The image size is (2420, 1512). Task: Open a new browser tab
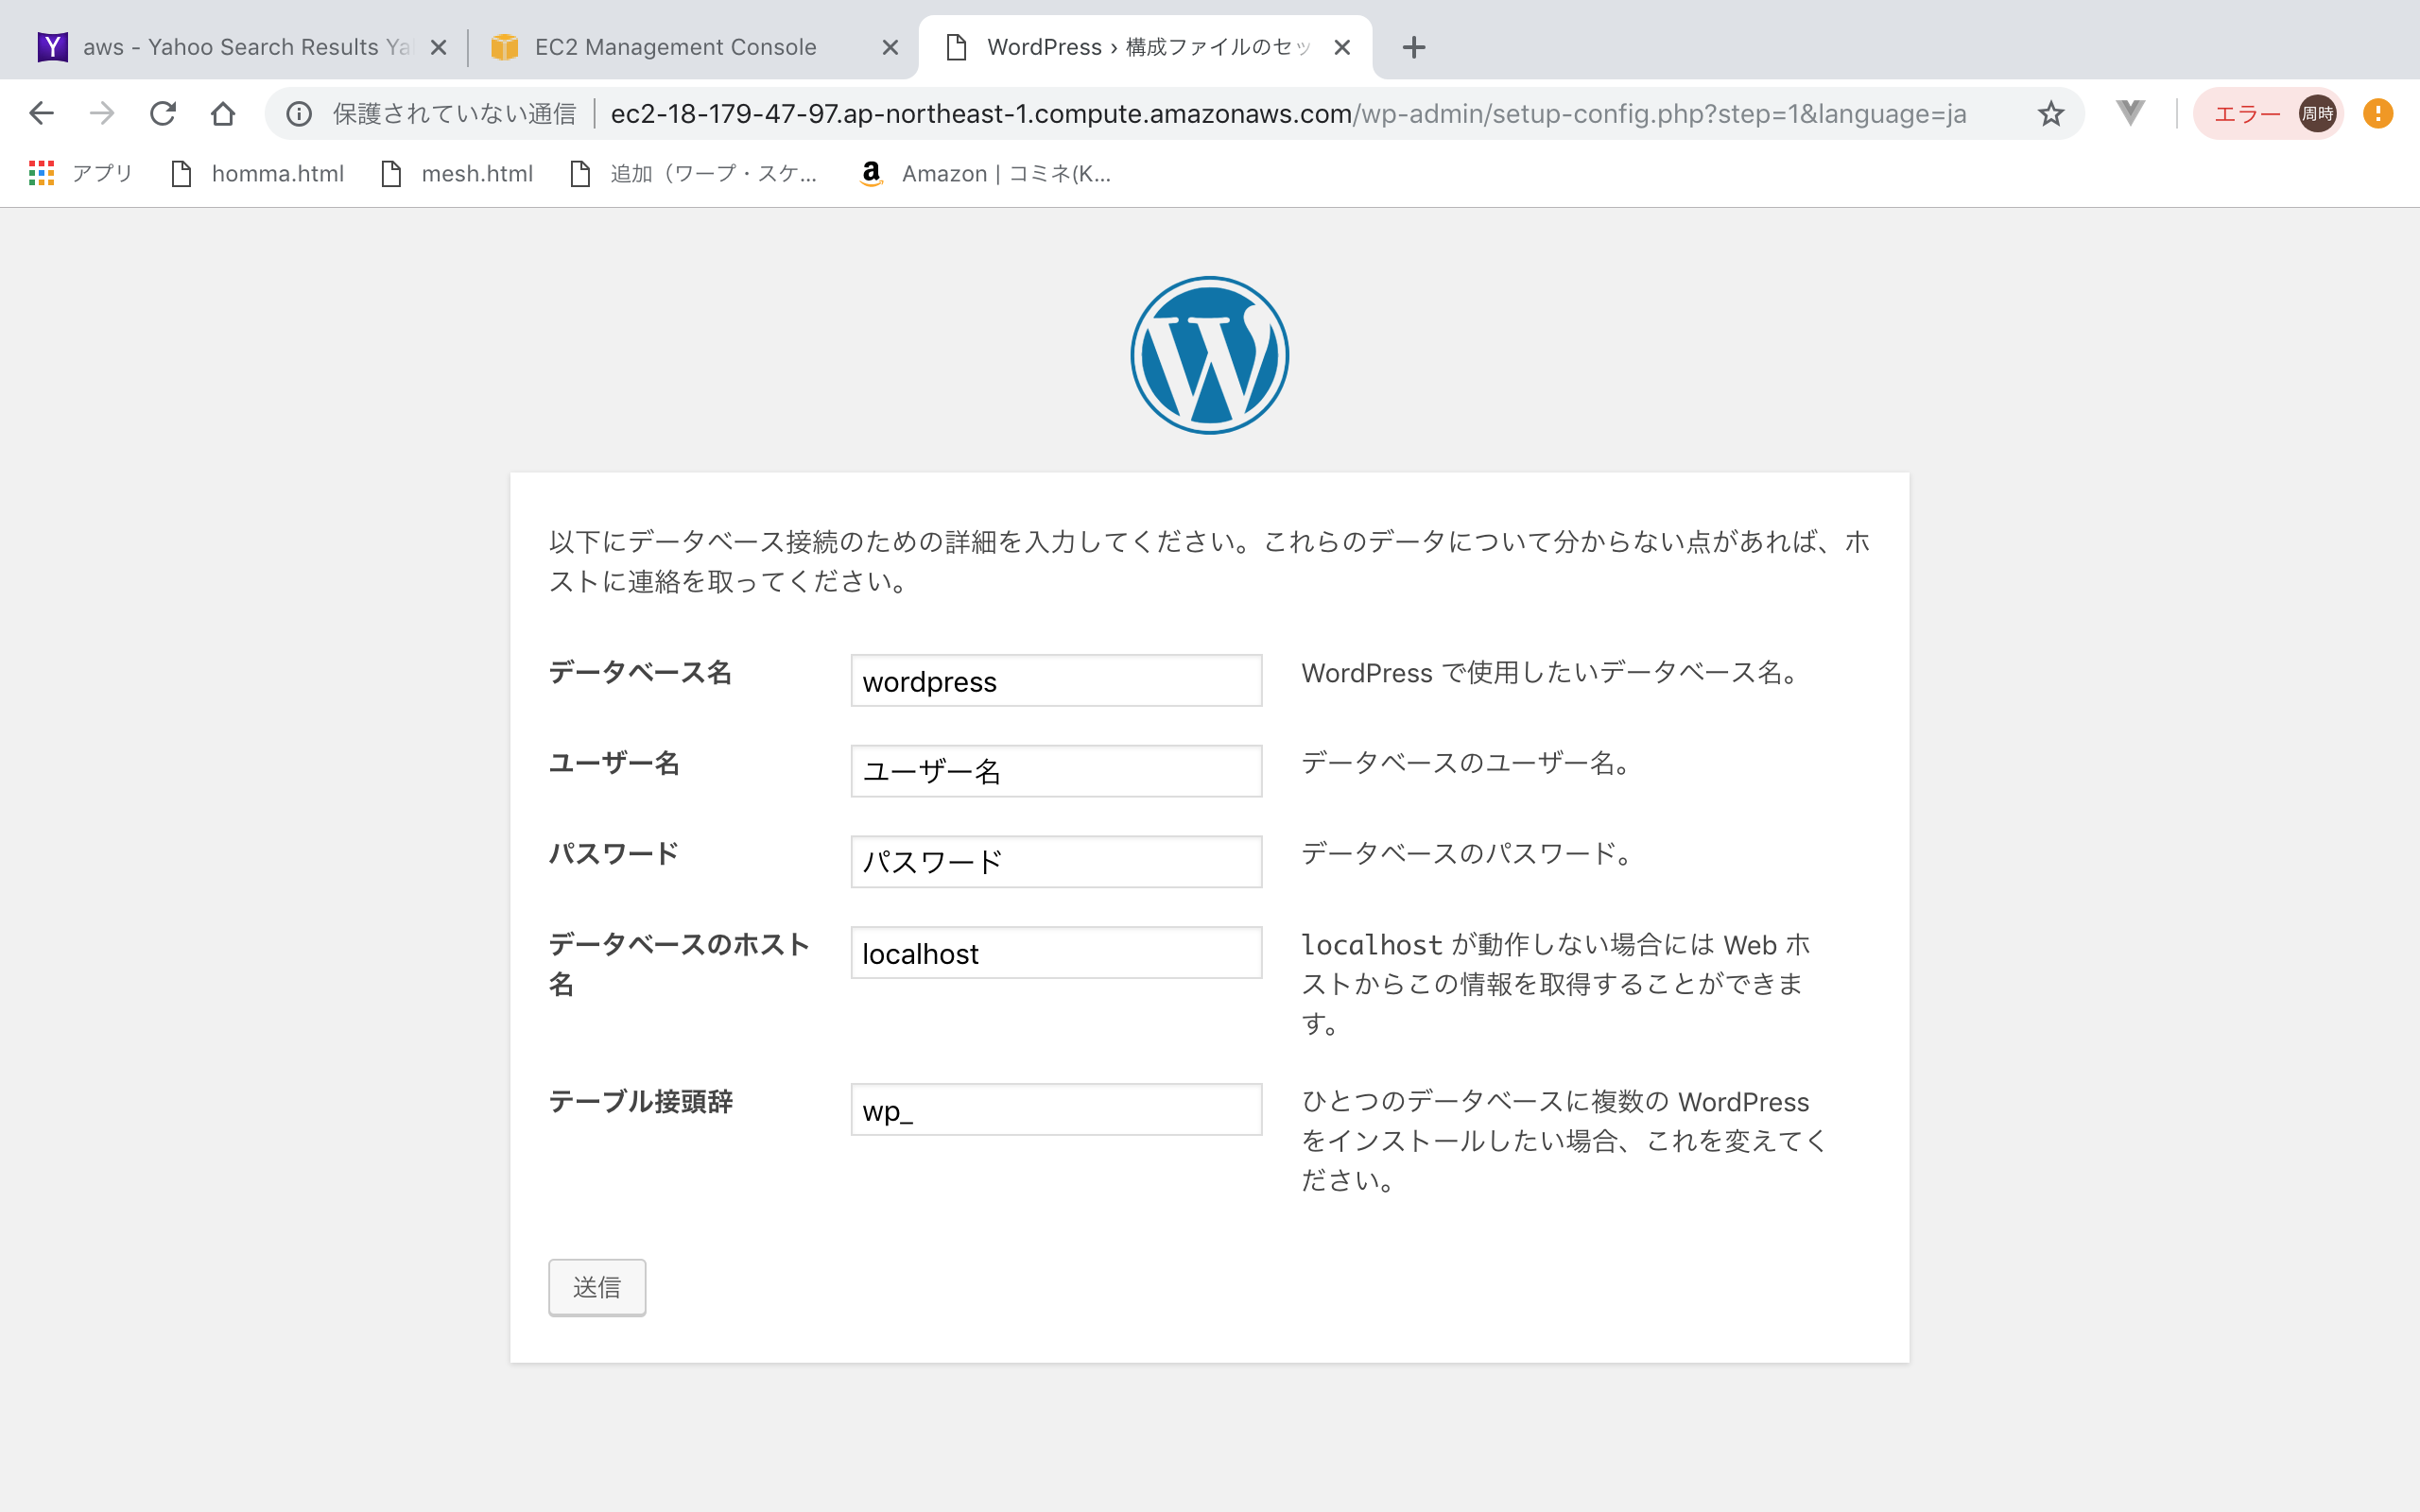point(1414,47)
